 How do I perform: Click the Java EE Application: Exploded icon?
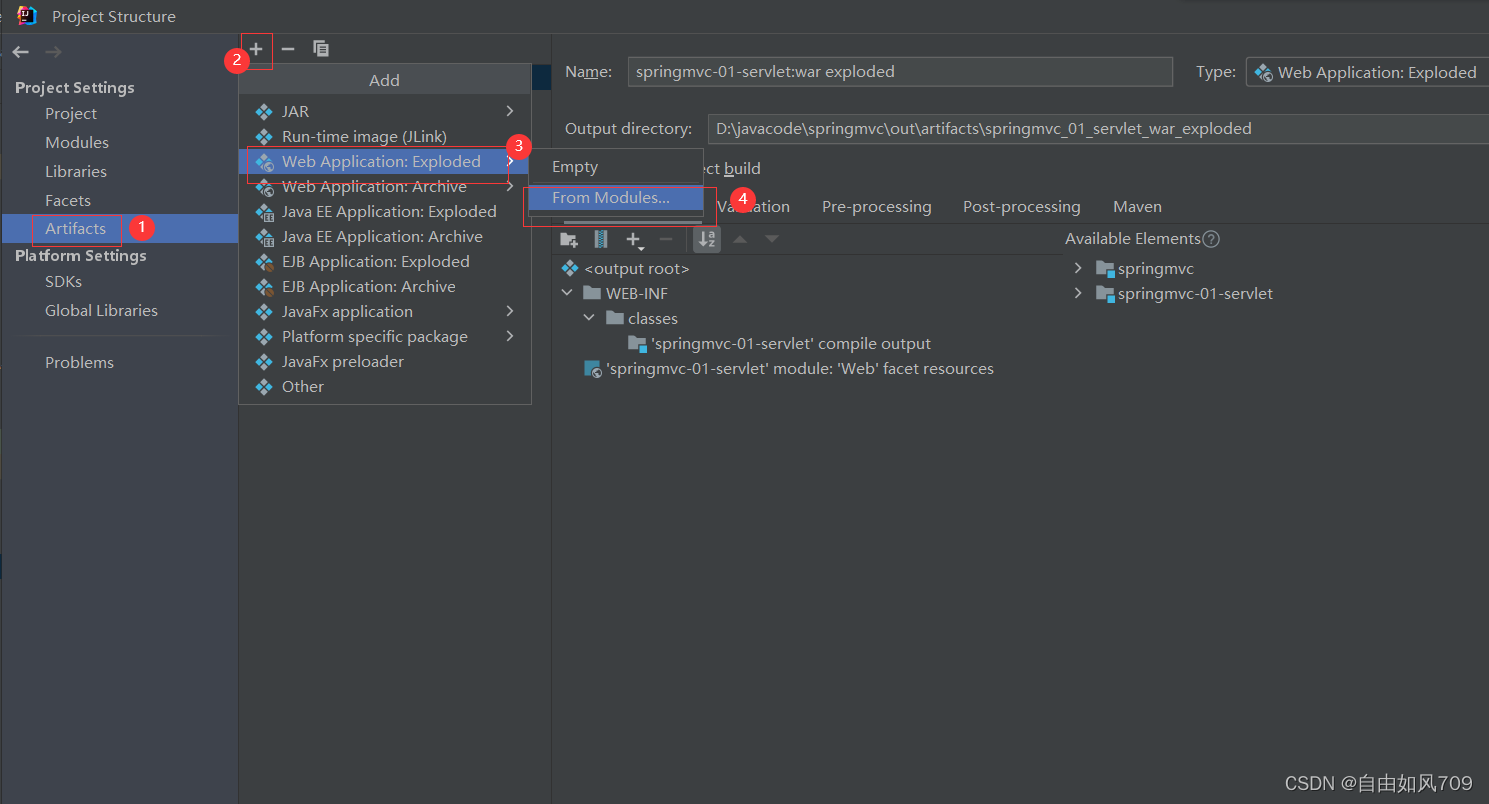264,211
